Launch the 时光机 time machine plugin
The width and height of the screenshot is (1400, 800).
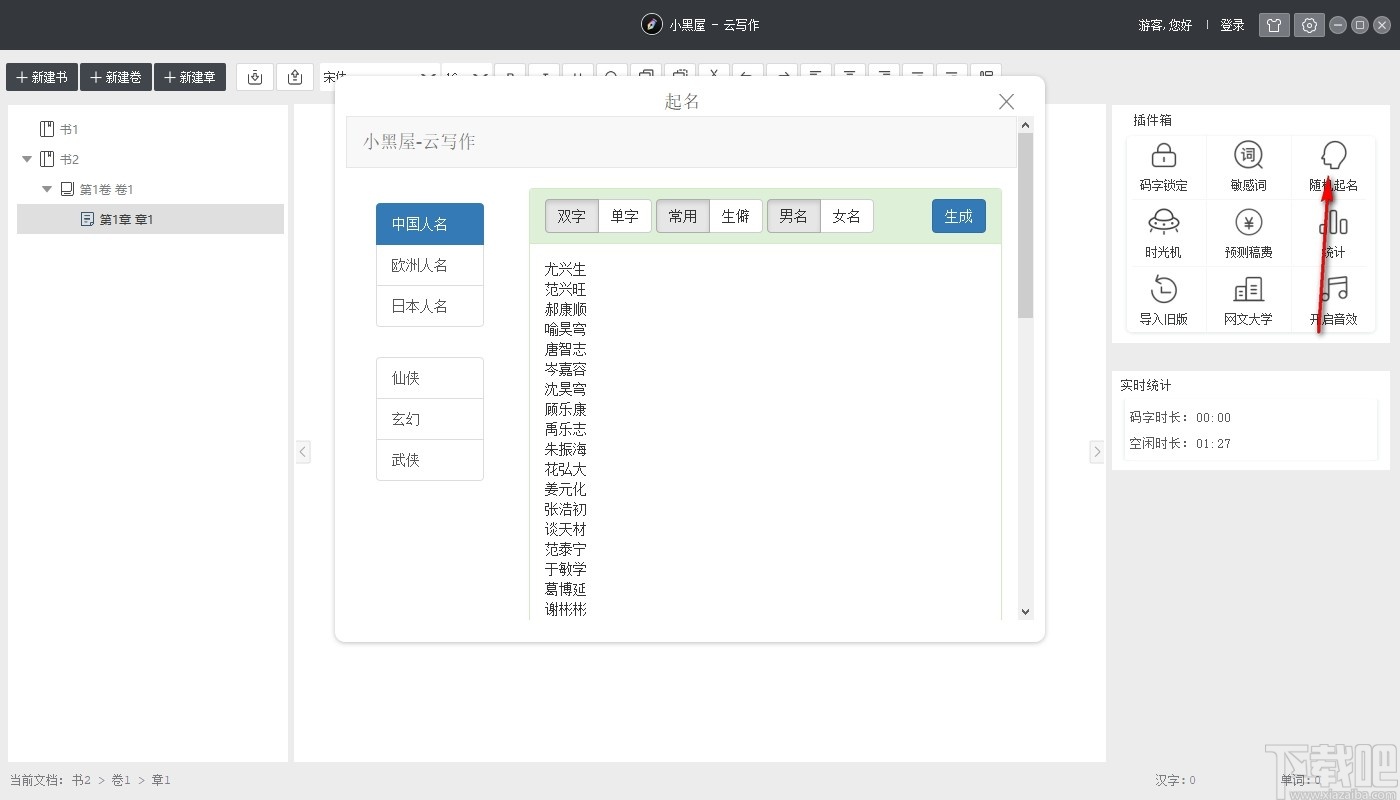click(1164, 234)
